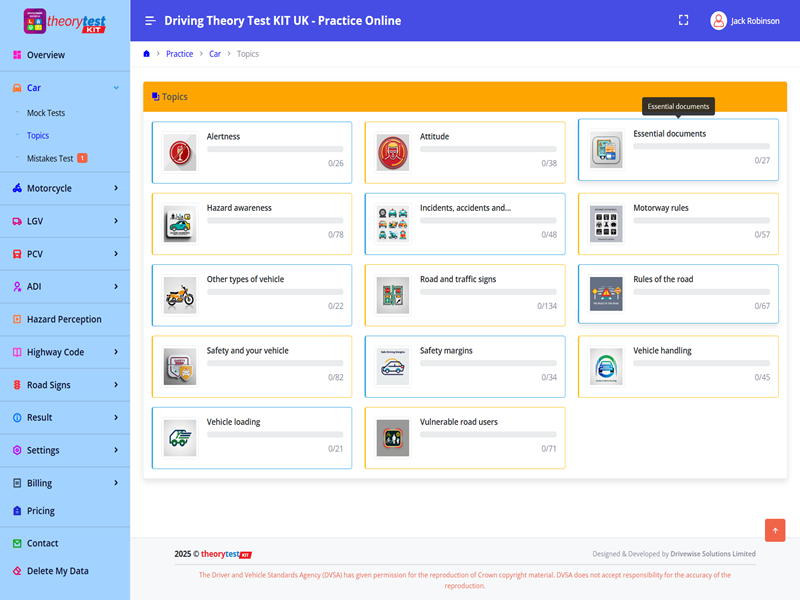Click the theorytest KIT footer link
The image size is (800, 600).
tap(226, 554)
